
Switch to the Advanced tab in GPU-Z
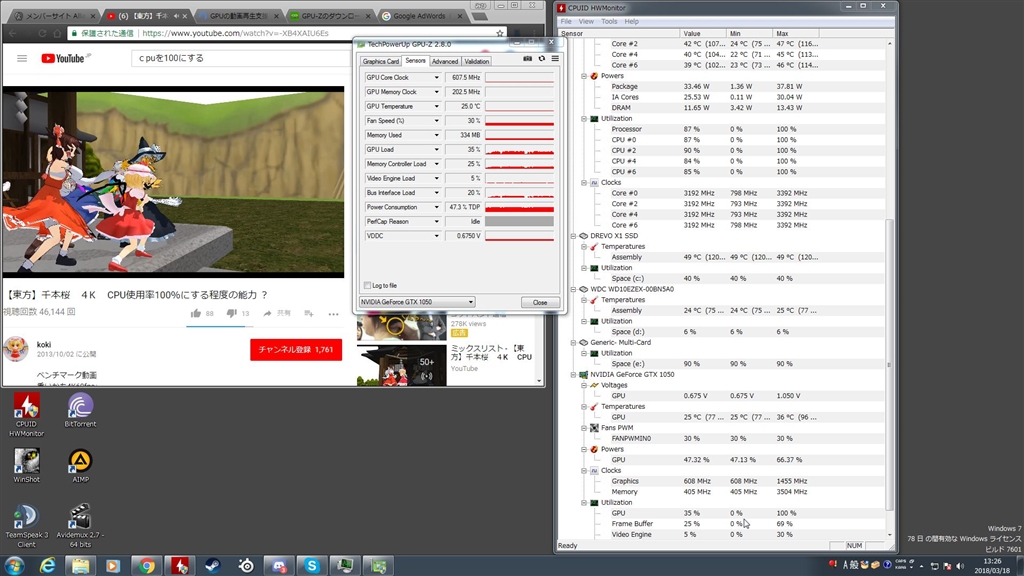click(x=445, y=61)
